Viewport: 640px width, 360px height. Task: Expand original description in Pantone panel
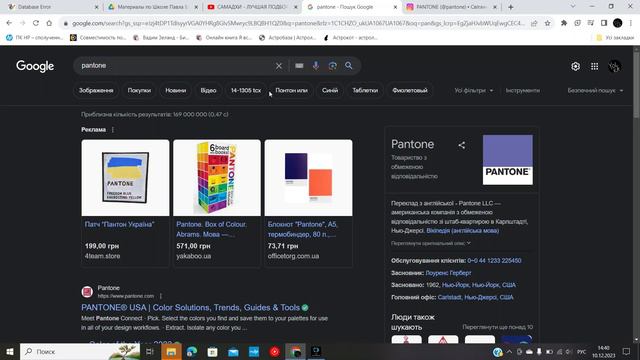(431, 243)
